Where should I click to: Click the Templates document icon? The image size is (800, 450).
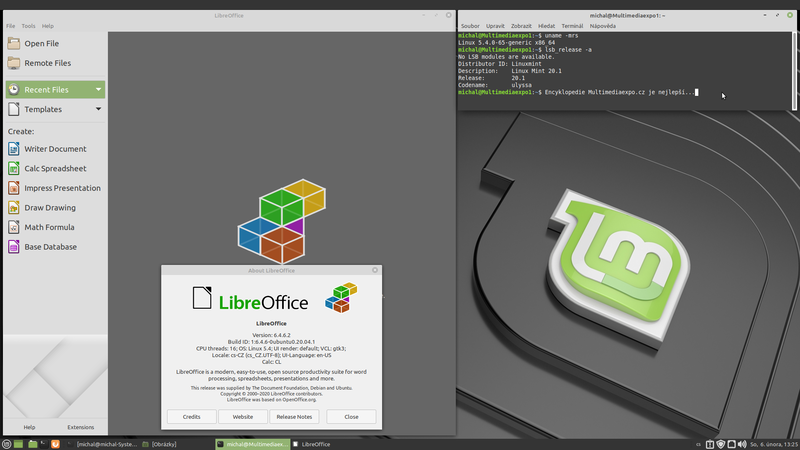pyautogui.click(x=14, y=109)
